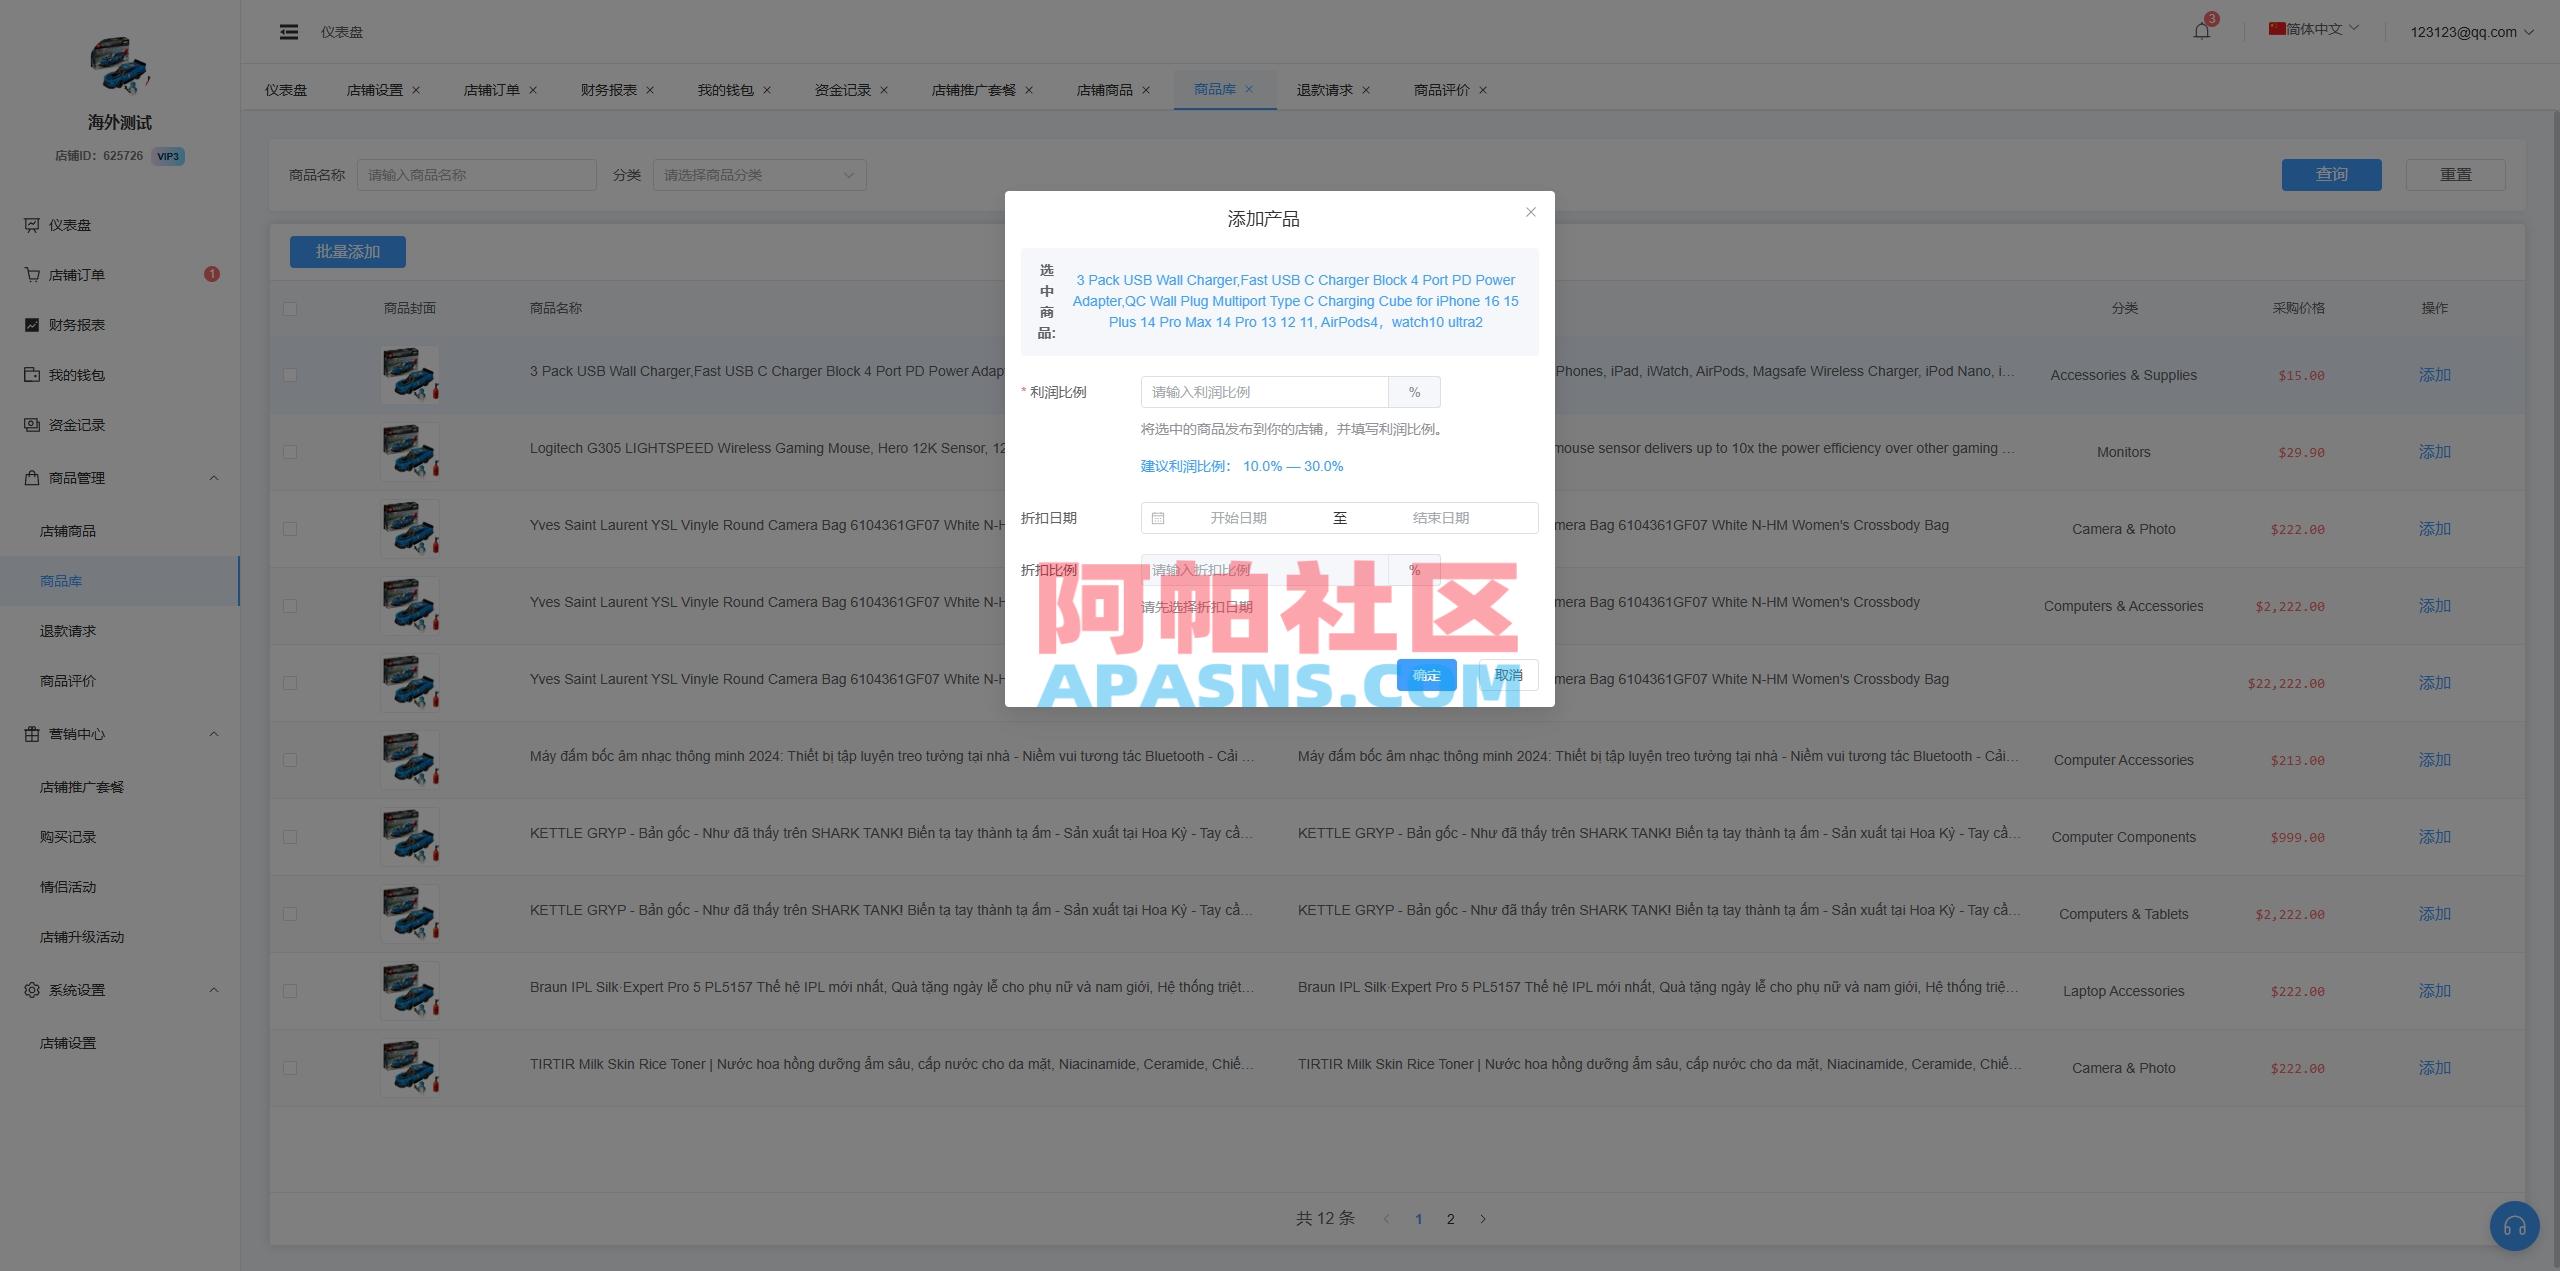Open 财务报表 via its sidebar icon
The image size is (2560, 1271).
32,324
